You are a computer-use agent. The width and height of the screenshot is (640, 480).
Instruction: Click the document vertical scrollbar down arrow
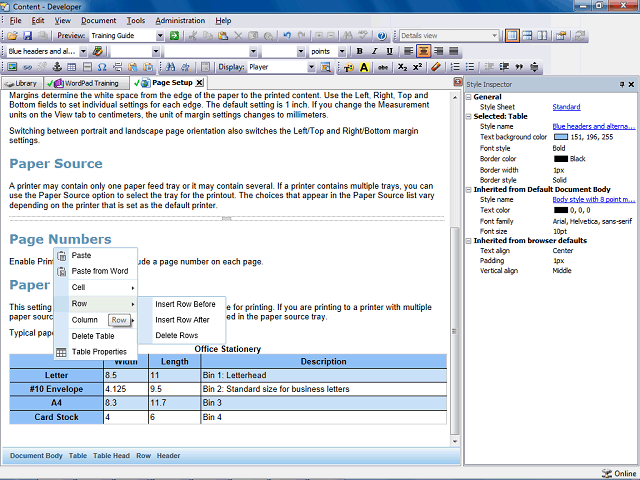(x=455, y=441)
